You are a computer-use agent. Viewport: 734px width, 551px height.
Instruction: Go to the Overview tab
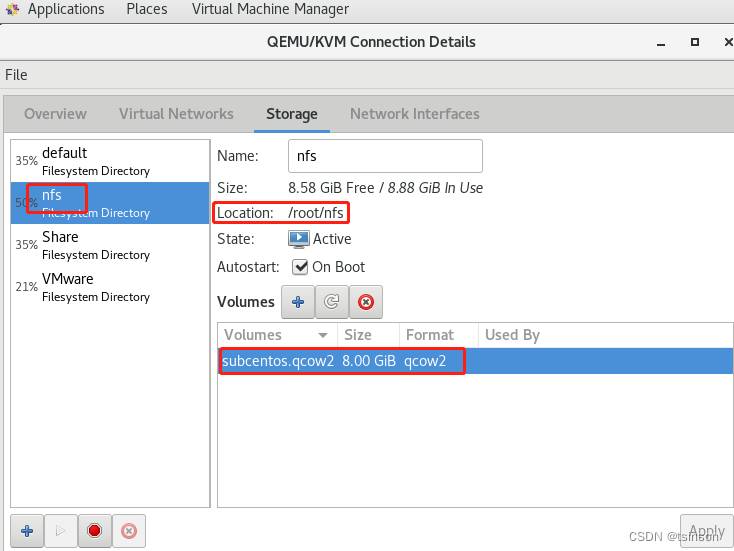tap(55, 114)
